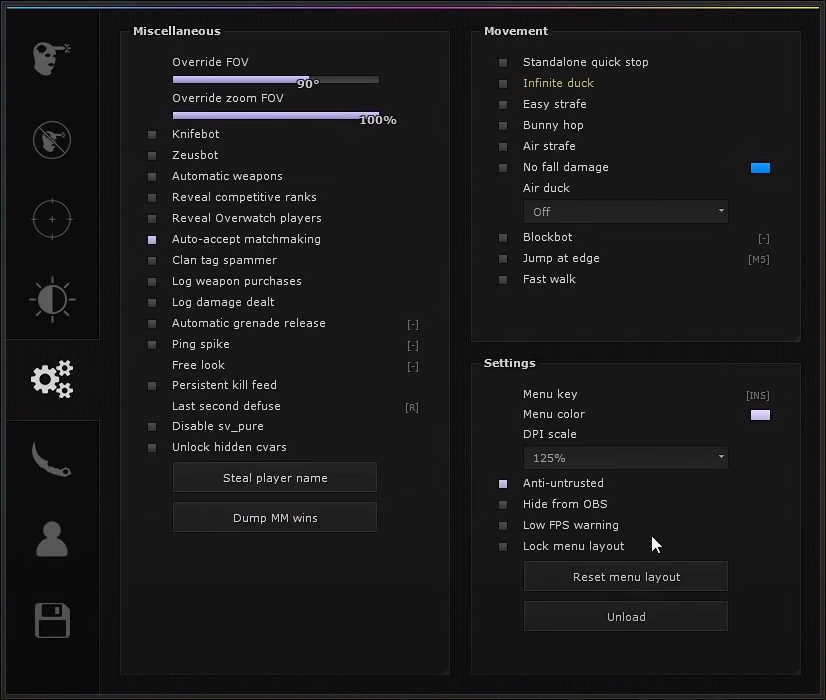The image size is (826, 700).
Task: Enable the Bunny hop checkbox
Action: (x=503, y=126)
